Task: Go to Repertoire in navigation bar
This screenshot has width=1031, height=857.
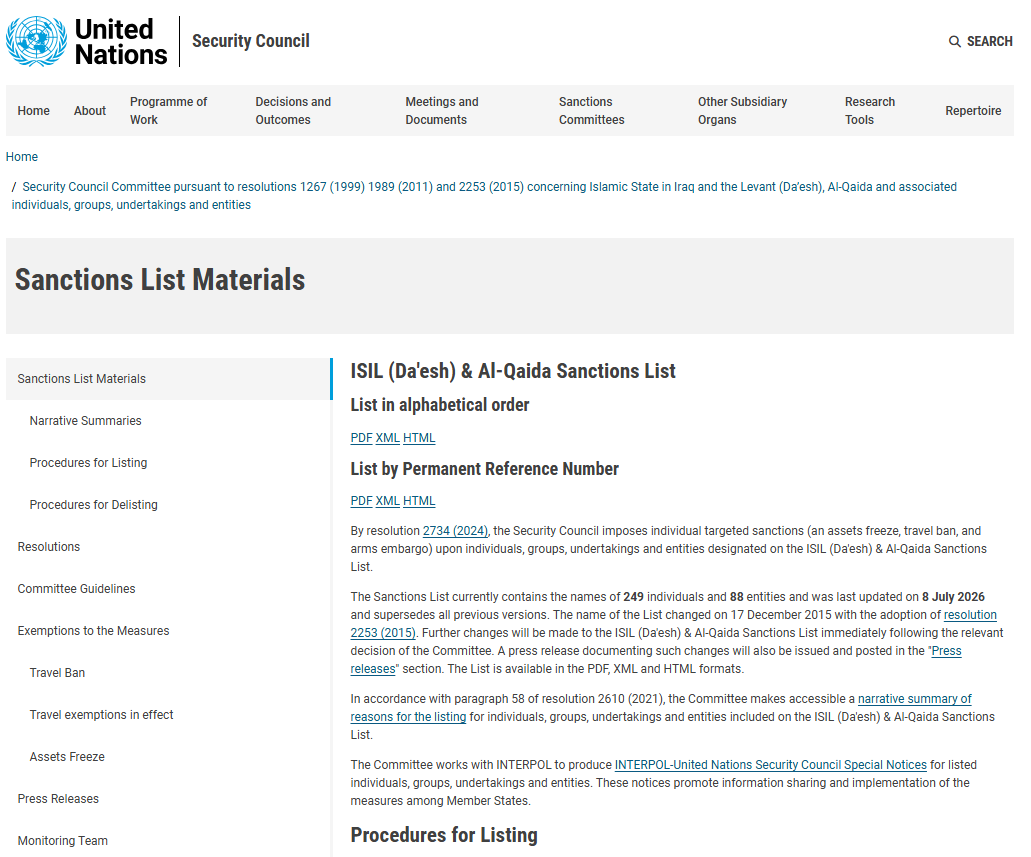Action: [x=973, y=110]
